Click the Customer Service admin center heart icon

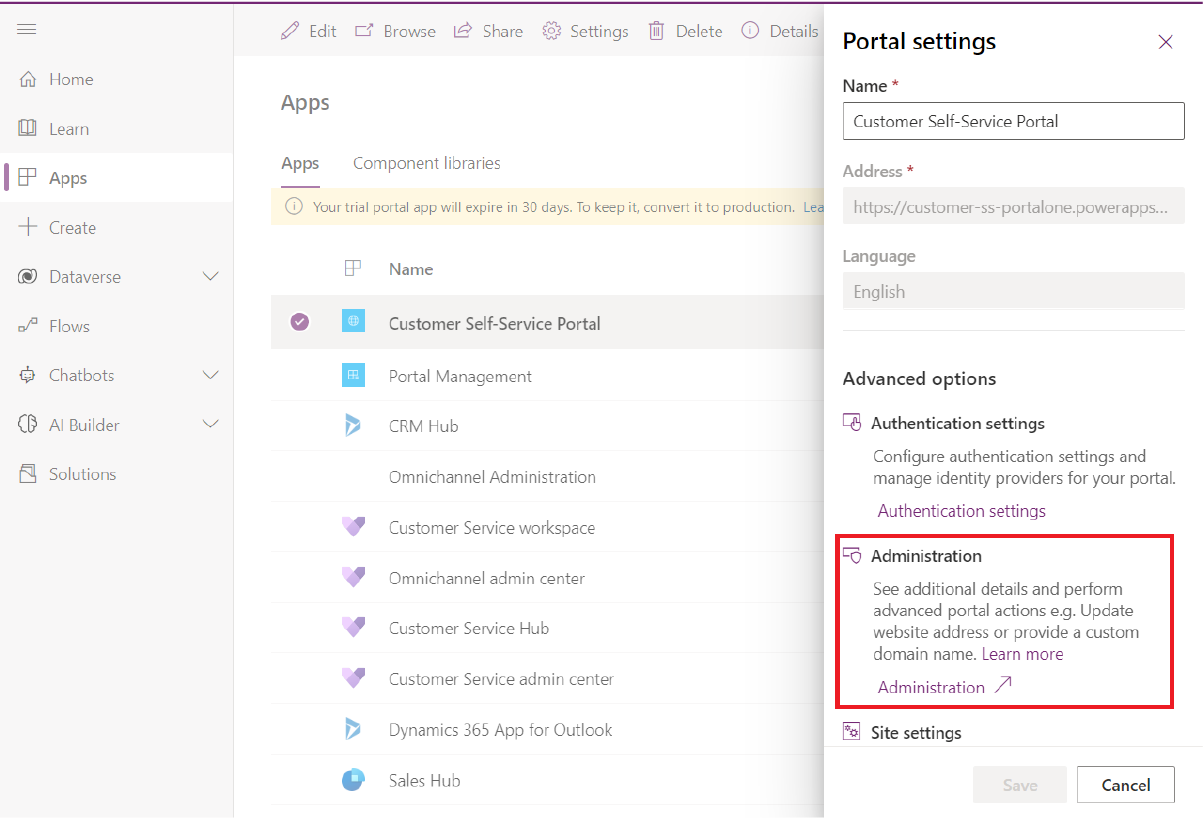pyautogui.click(x=353, y=678)
